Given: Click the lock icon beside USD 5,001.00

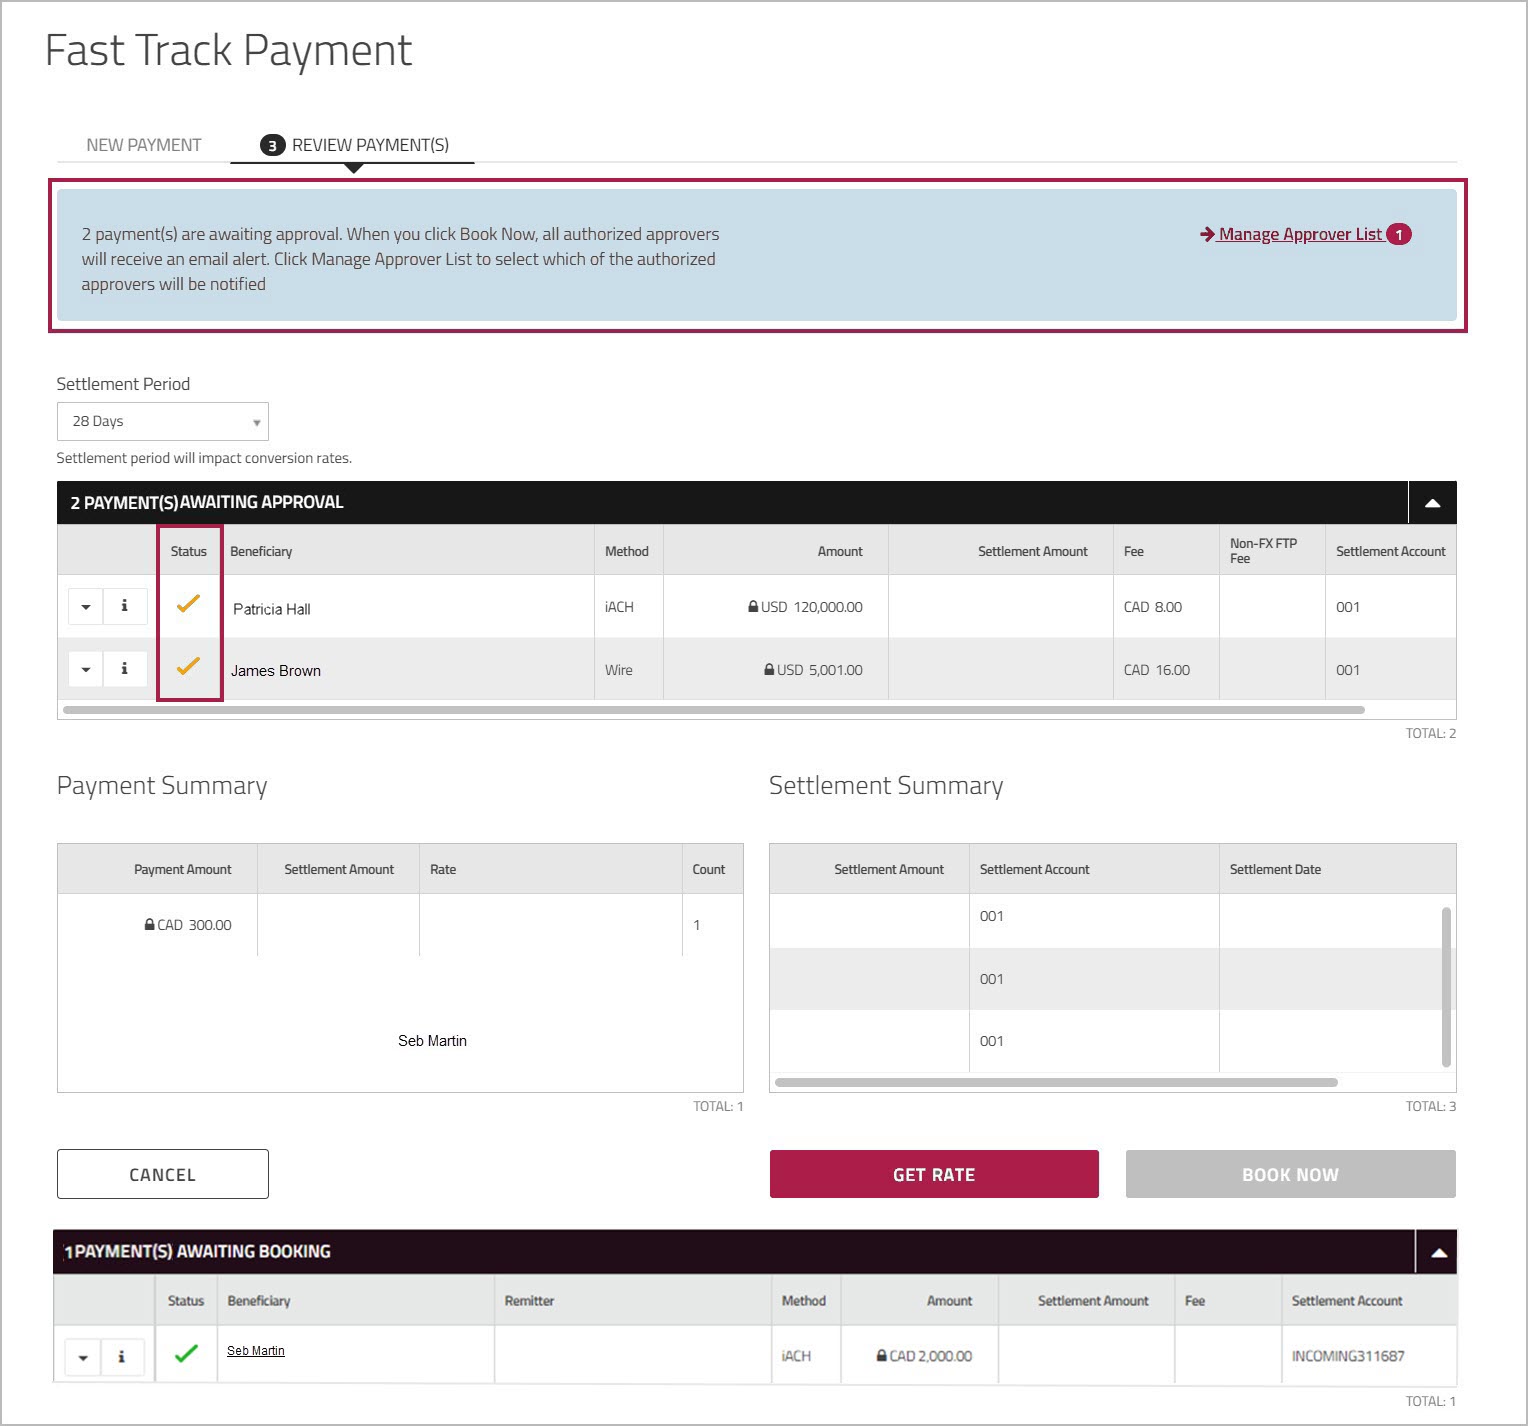Looking at the screenshot, I should click(769, 669).
